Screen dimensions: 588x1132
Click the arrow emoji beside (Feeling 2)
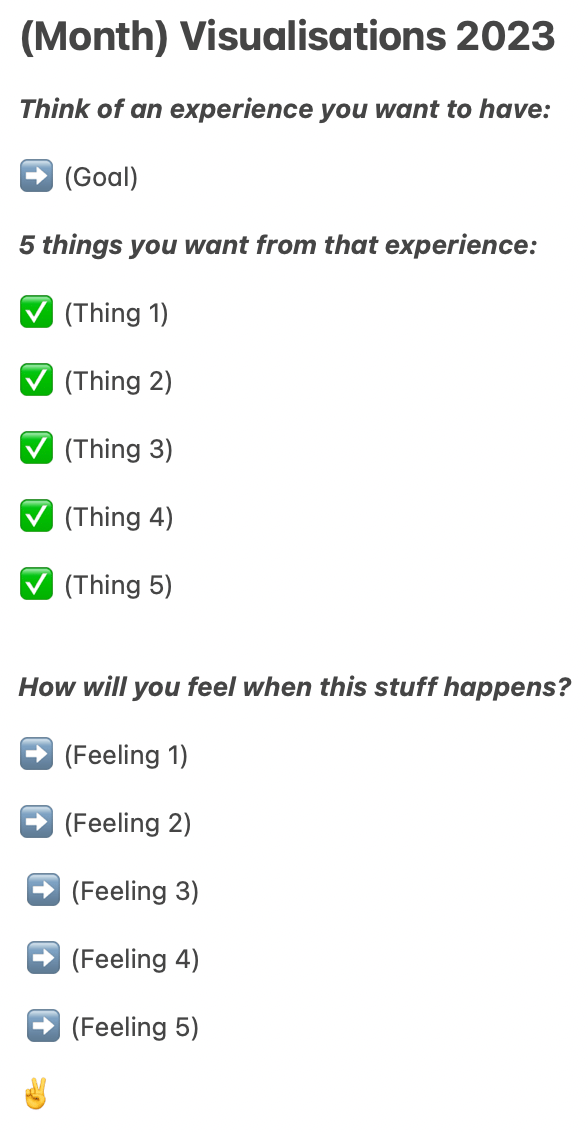click(x=36, y=822)
